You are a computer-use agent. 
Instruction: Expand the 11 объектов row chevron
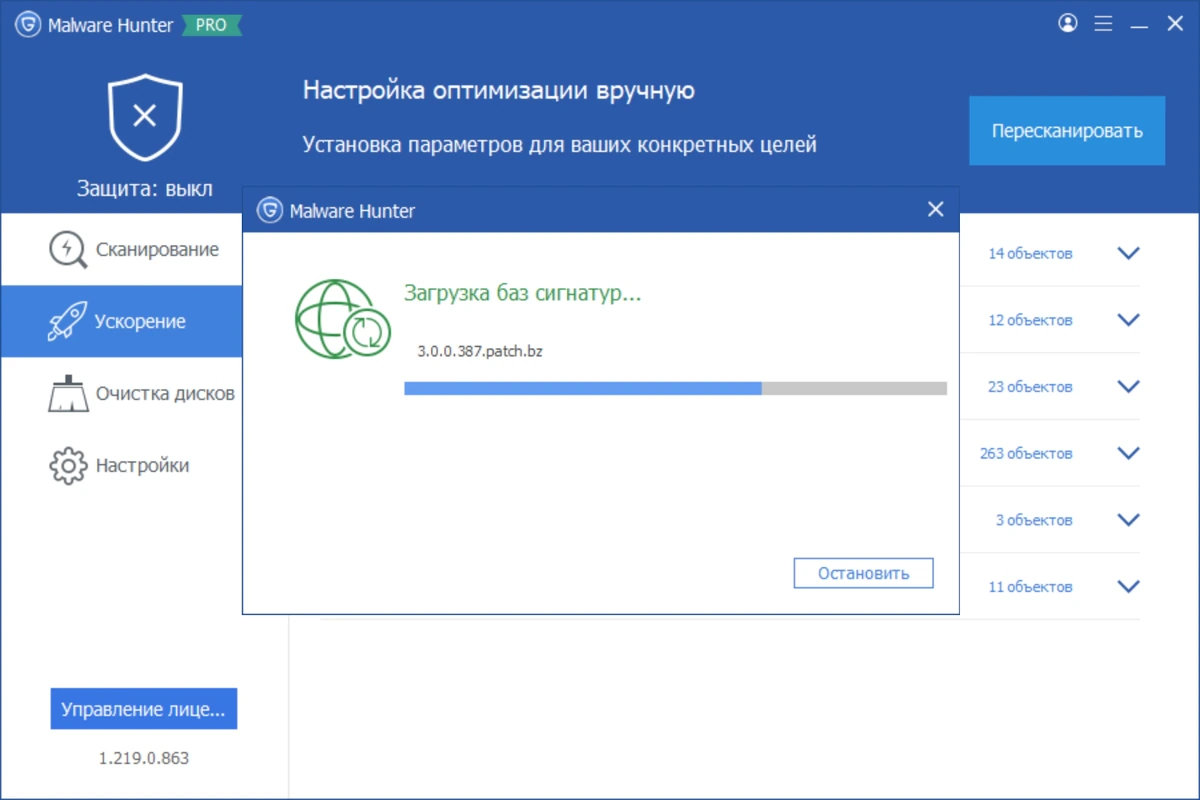[x=1128, y=587]
